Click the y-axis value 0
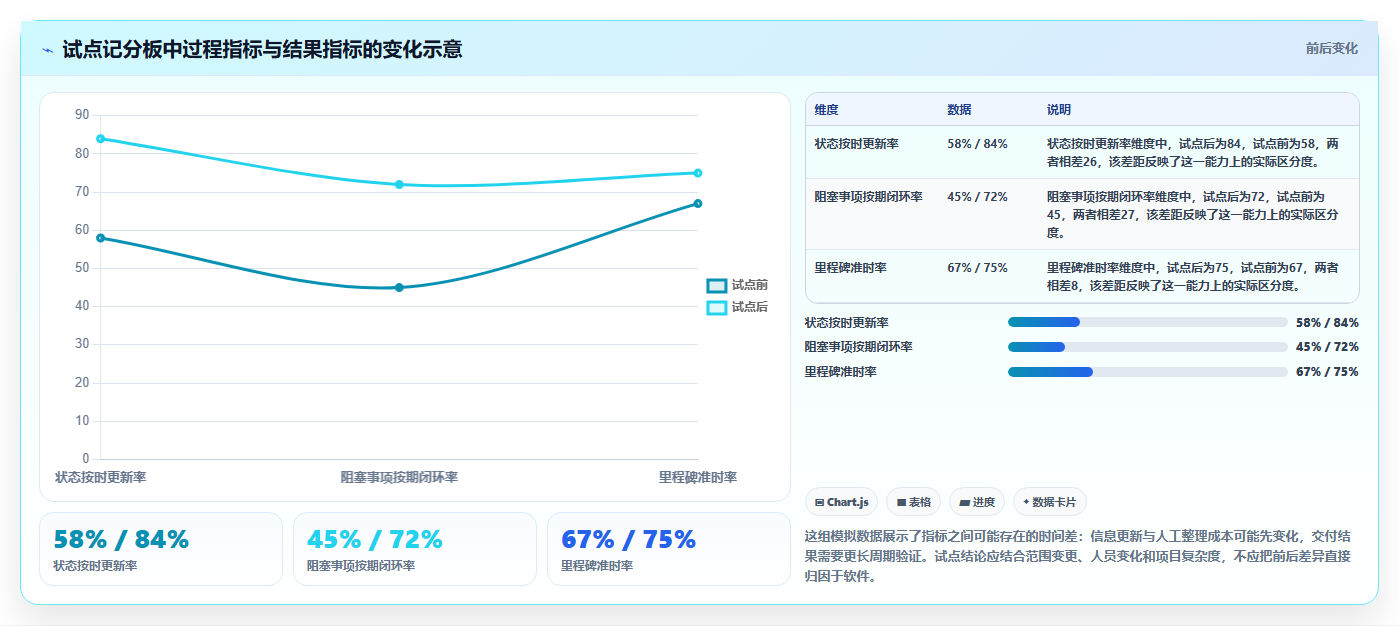The image size is (1399, 626). [x=86, y=459]
